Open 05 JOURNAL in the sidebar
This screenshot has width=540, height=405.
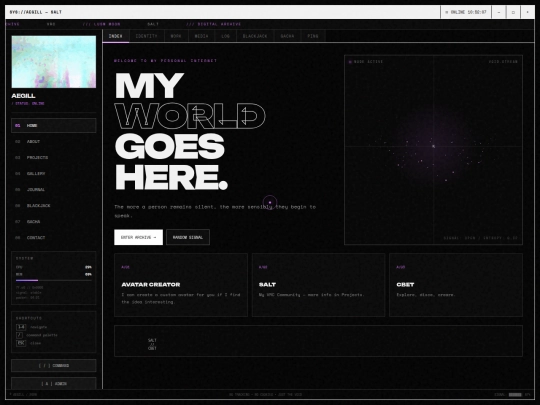click(x=54, y=190)
